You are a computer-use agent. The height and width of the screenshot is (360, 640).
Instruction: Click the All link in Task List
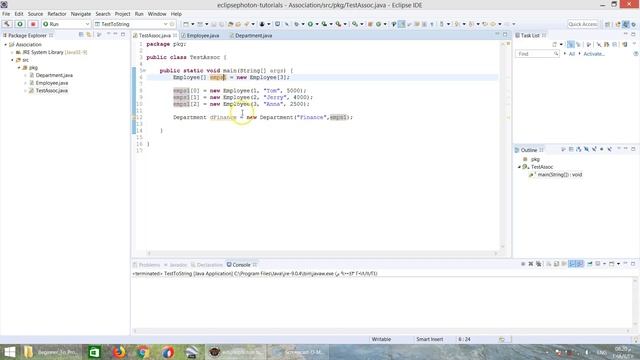571,54
